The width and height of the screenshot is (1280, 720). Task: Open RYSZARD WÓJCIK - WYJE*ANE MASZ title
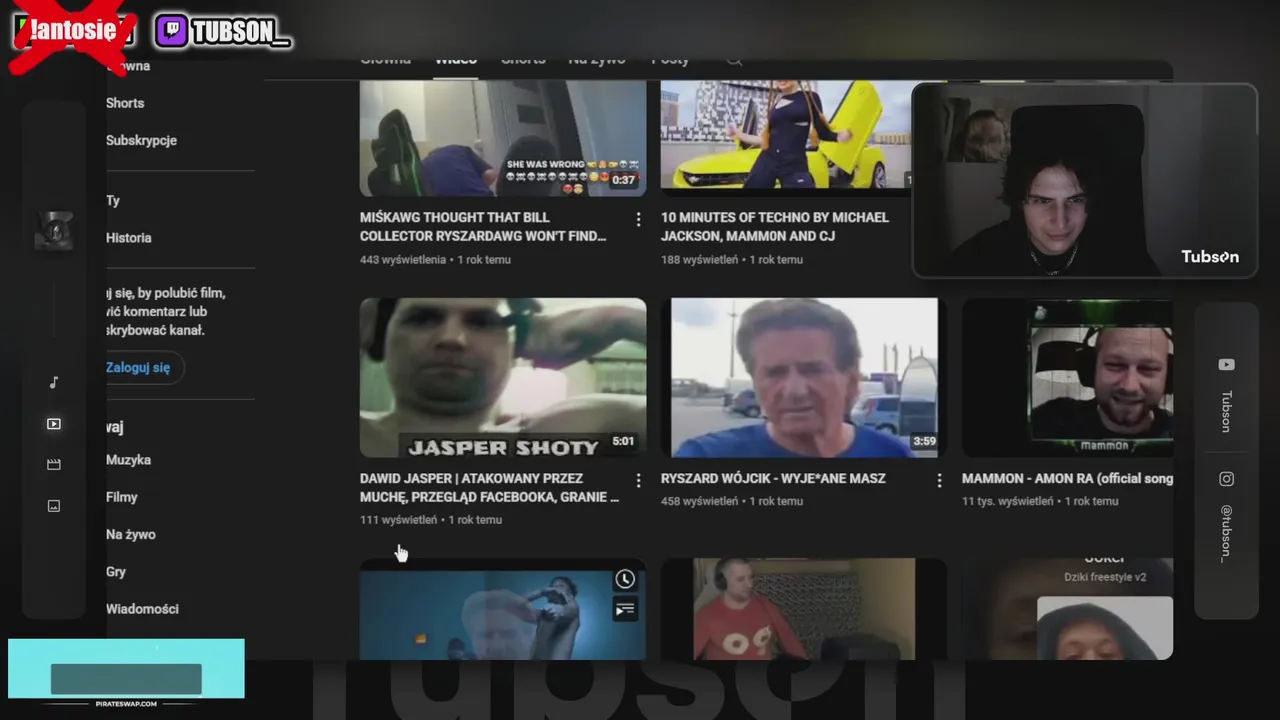tap(773, 479)
